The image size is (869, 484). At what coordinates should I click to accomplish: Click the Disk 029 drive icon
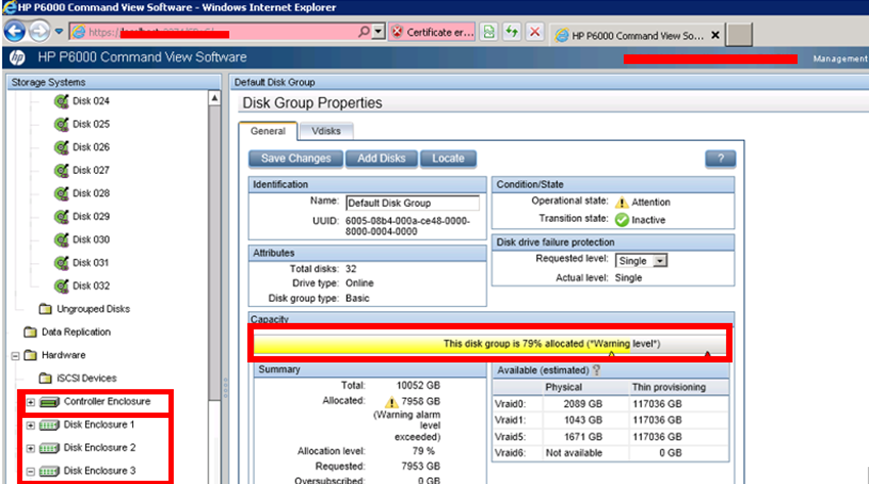tap(61, 217)
